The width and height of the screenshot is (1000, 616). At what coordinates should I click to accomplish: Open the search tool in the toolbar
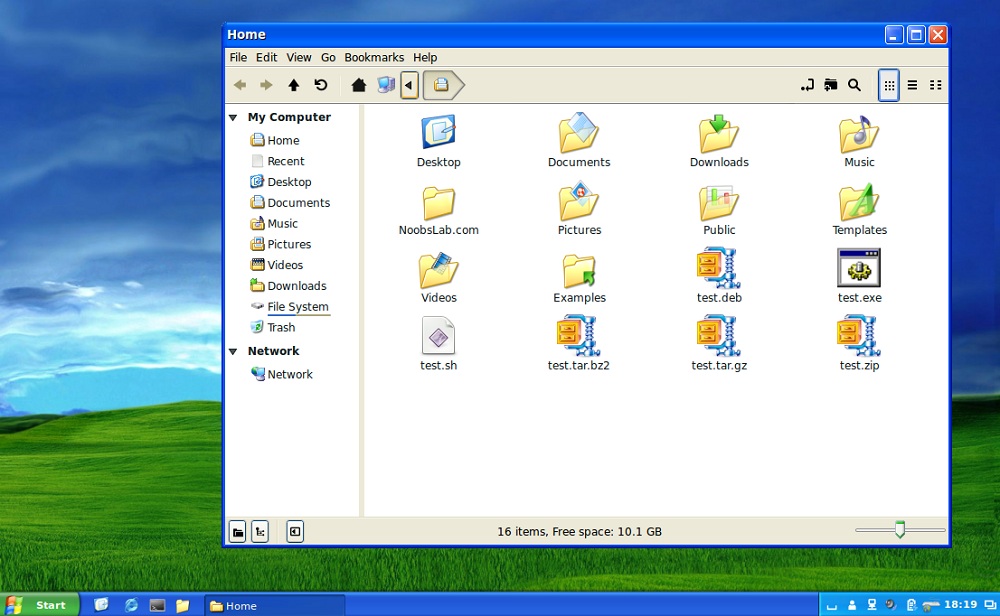coord(855,85)
